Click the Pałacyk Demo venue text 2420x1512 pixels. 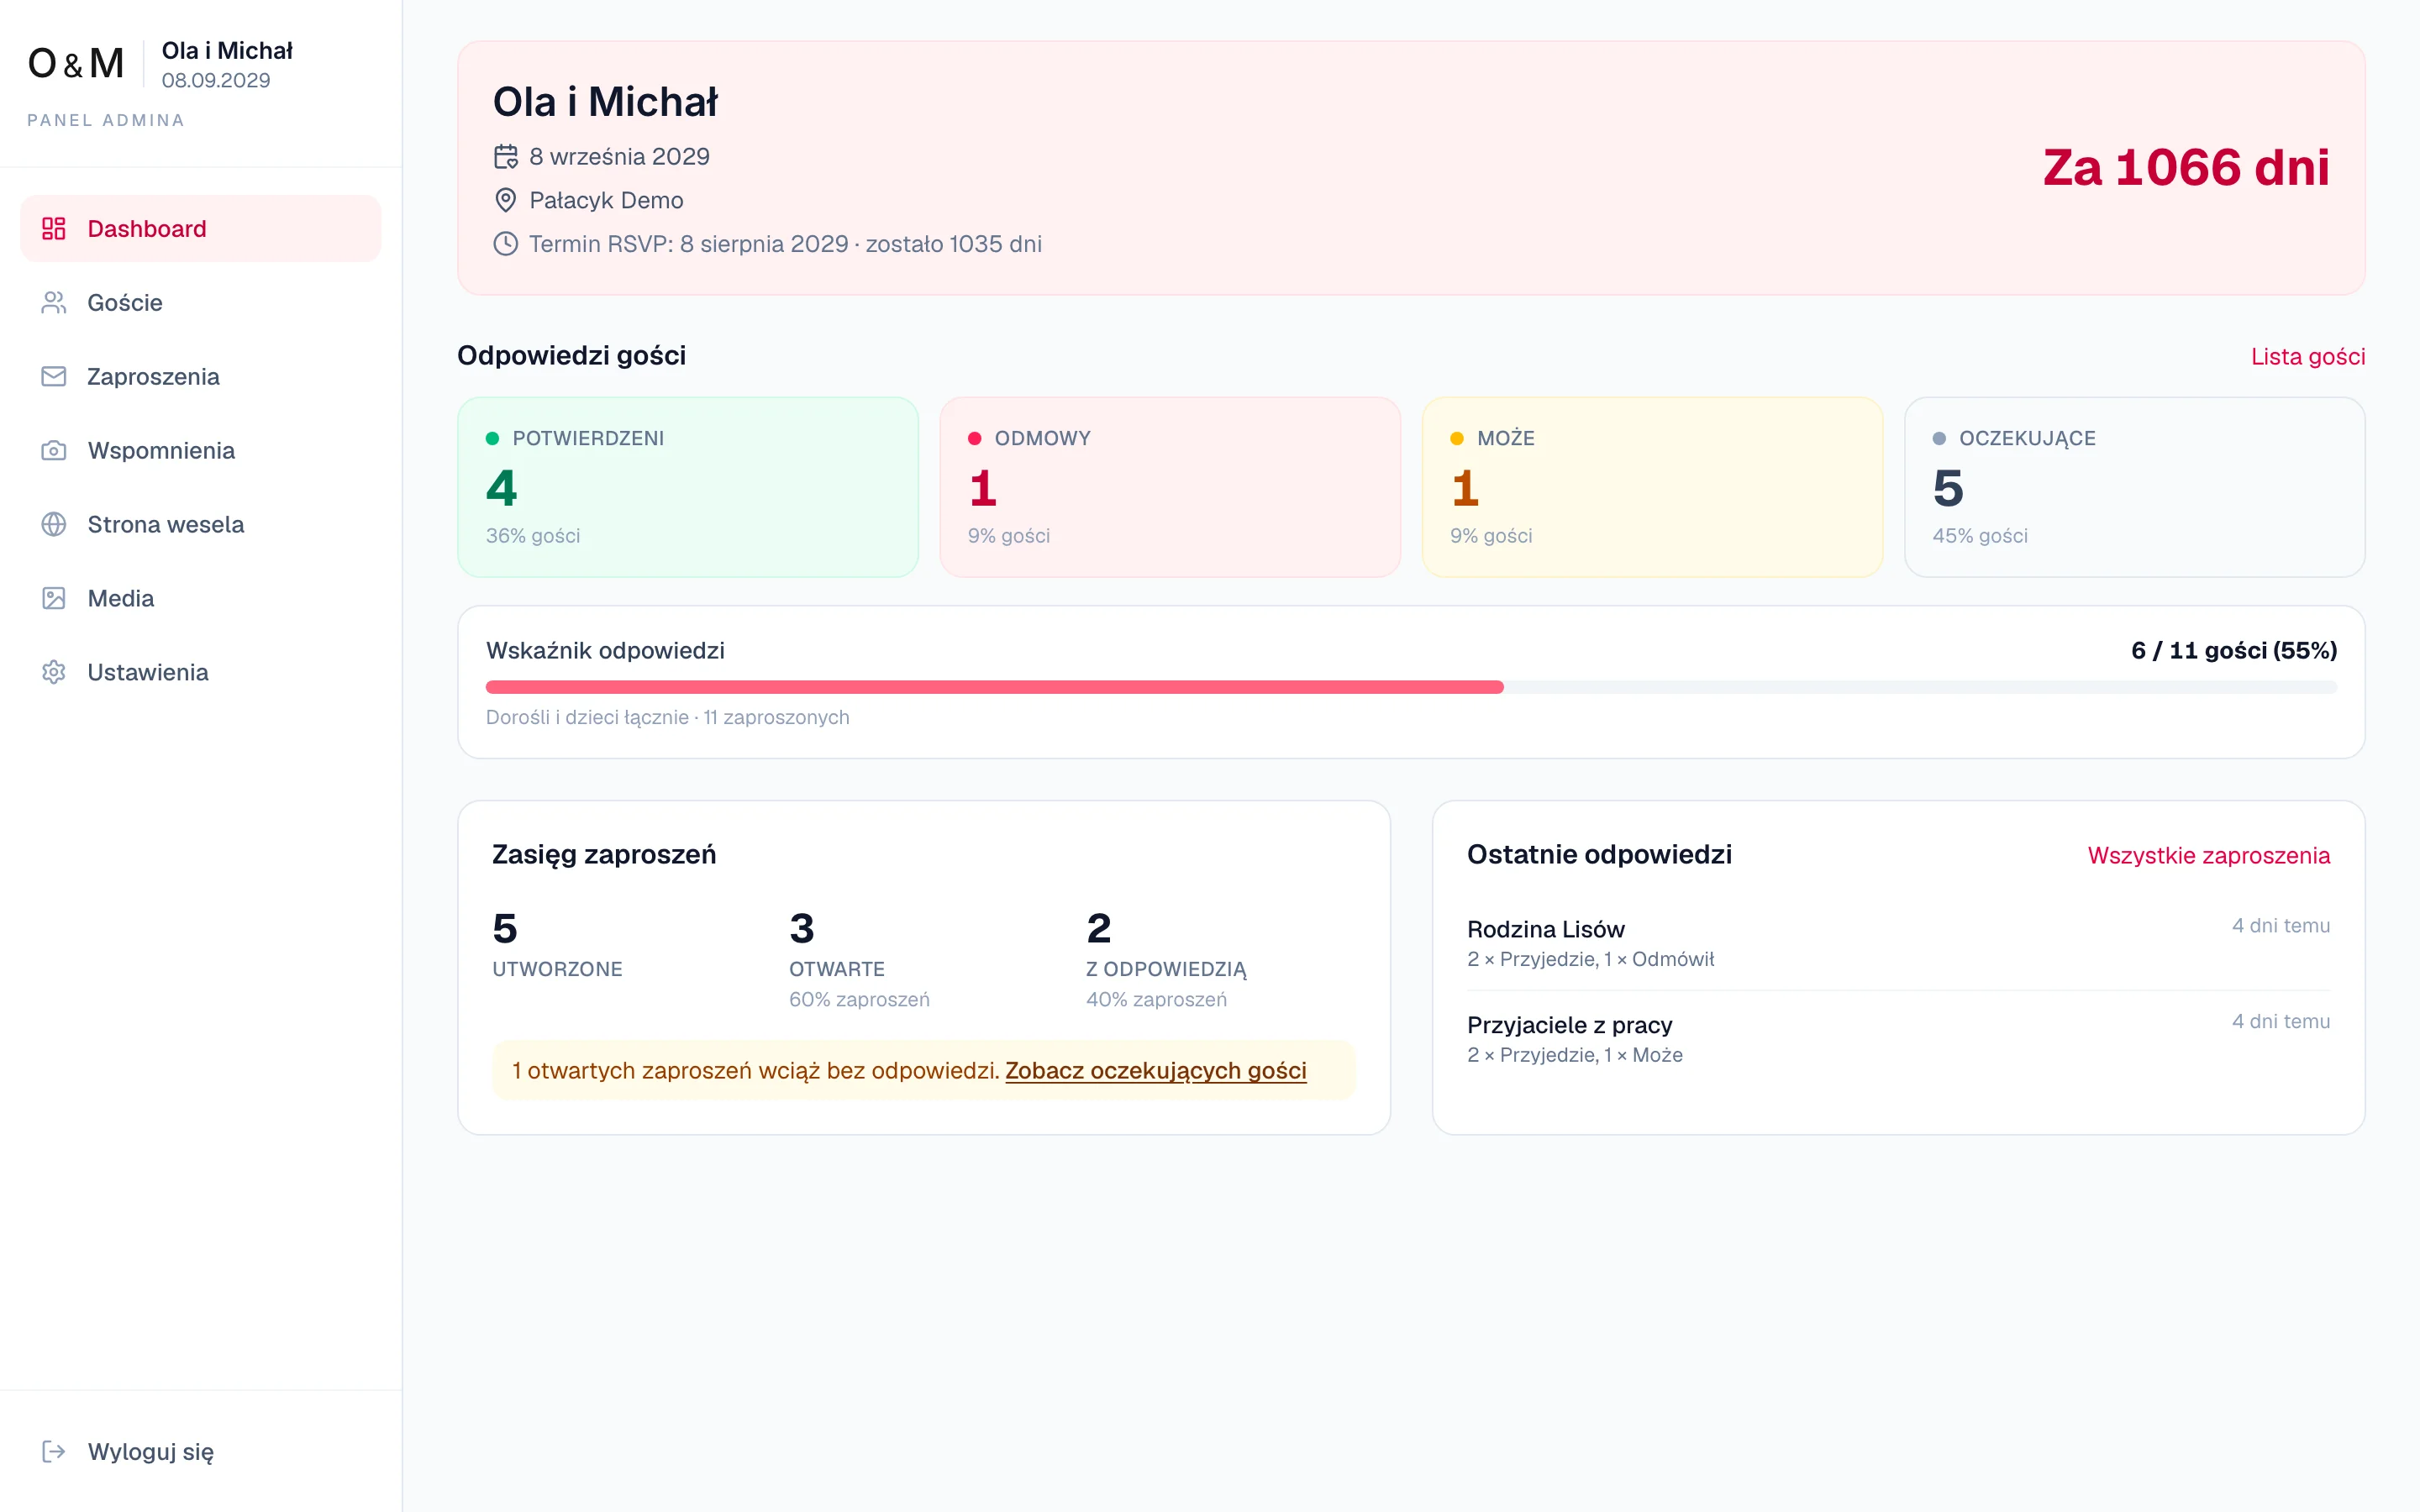pyautogui.click(x=606, y=201)
